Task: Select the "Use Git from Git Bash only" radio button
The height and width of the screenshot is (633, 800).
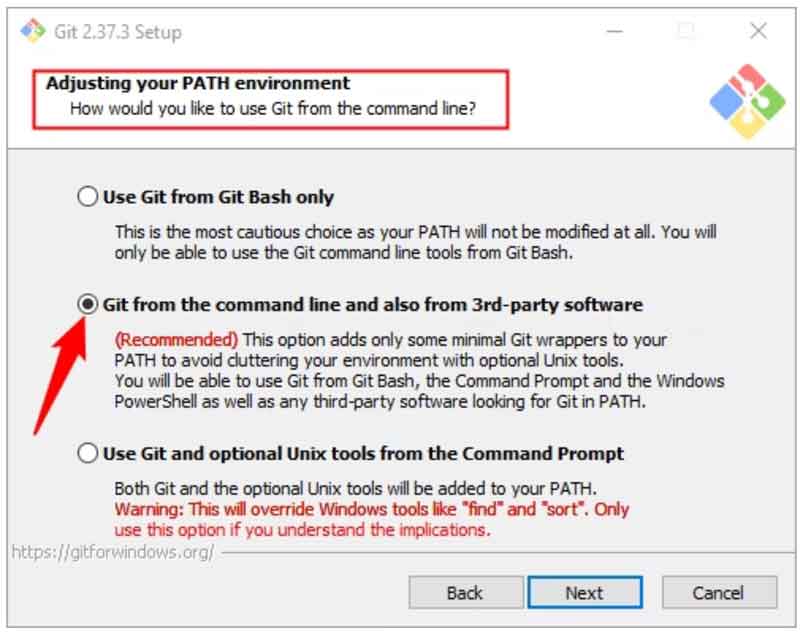Action: pyautogui.click(x=88, y=197)
